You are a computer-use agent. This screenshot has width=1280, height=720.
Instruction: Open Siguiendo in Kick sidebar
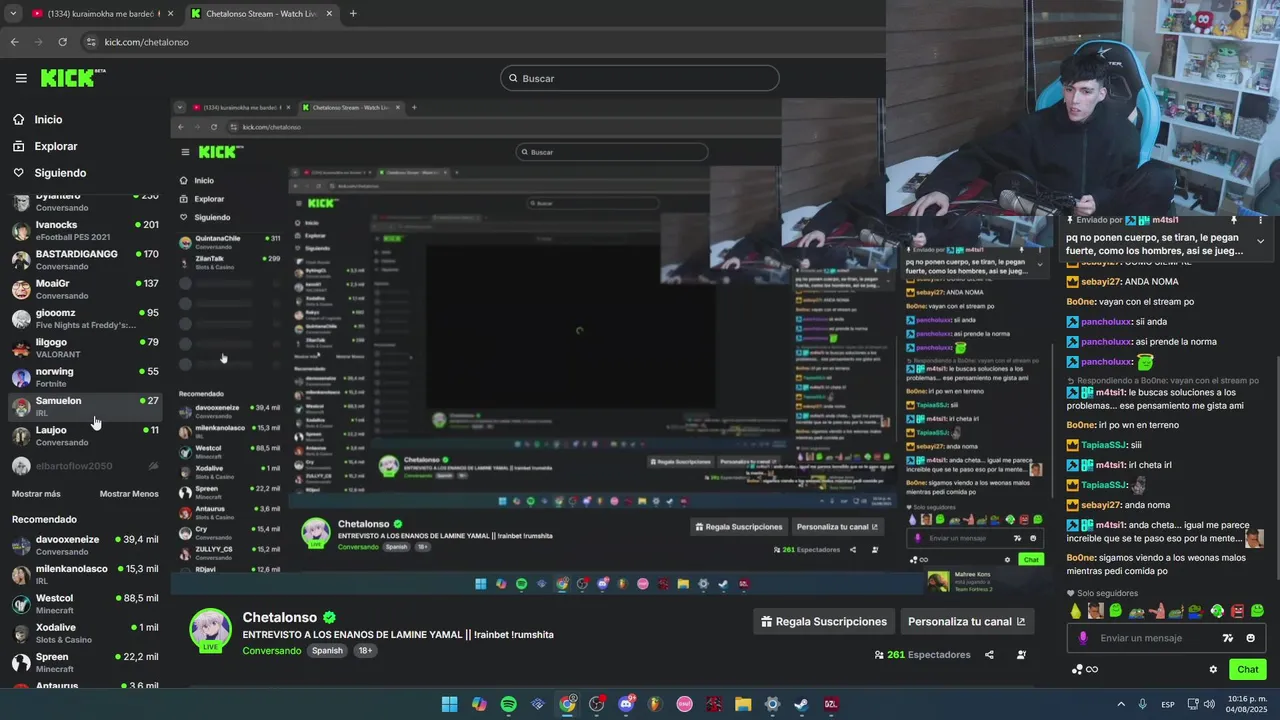point(60,173)
